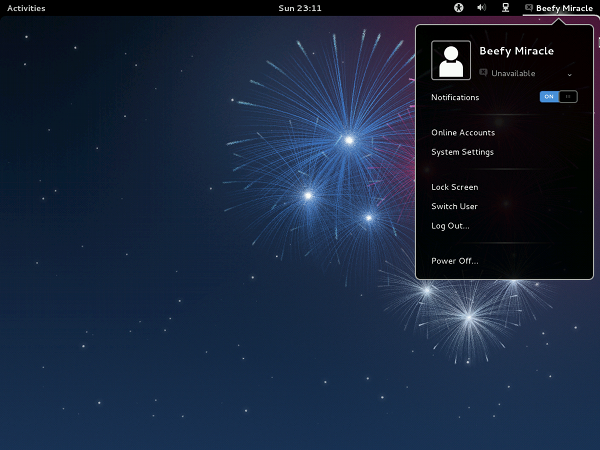Click the user avatar picture
The width and height of the screenshot is (600, 450).
[451, 60]
